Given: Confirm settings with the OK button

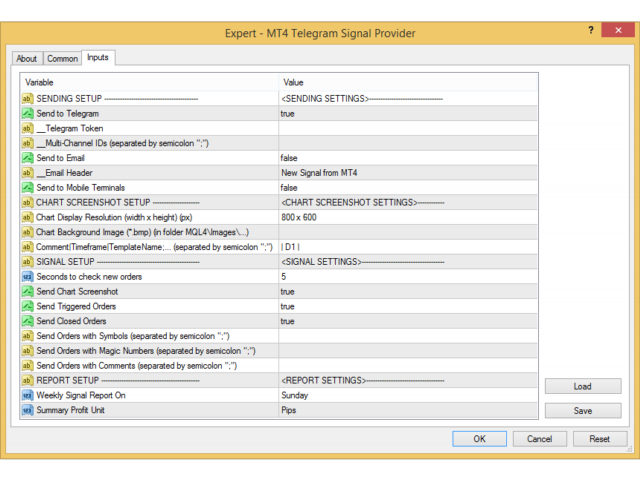Looking at the screenshot, I should 480,439.
